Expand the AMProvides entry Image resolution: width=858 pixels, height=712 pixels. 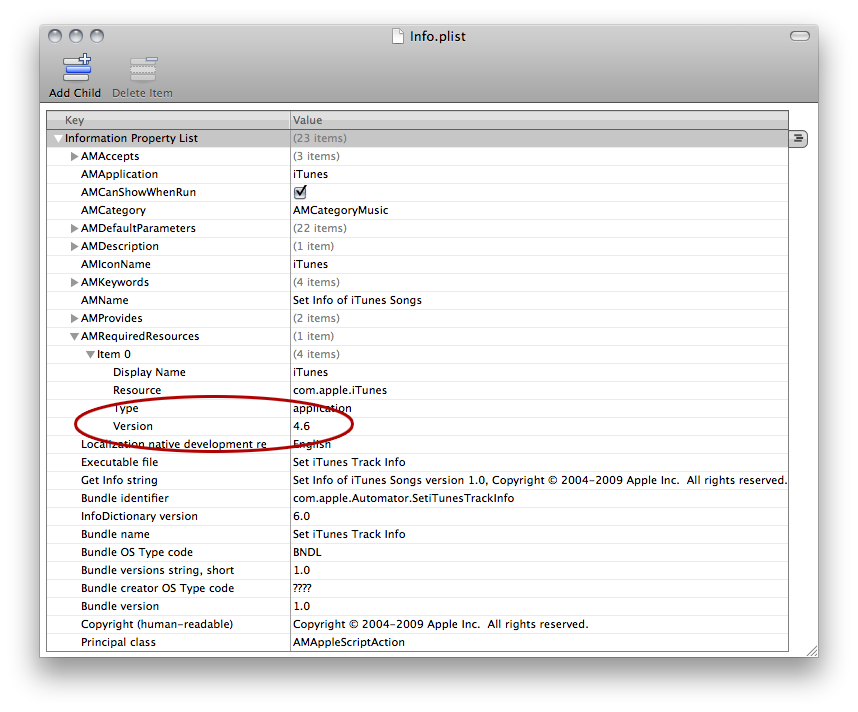74,319
